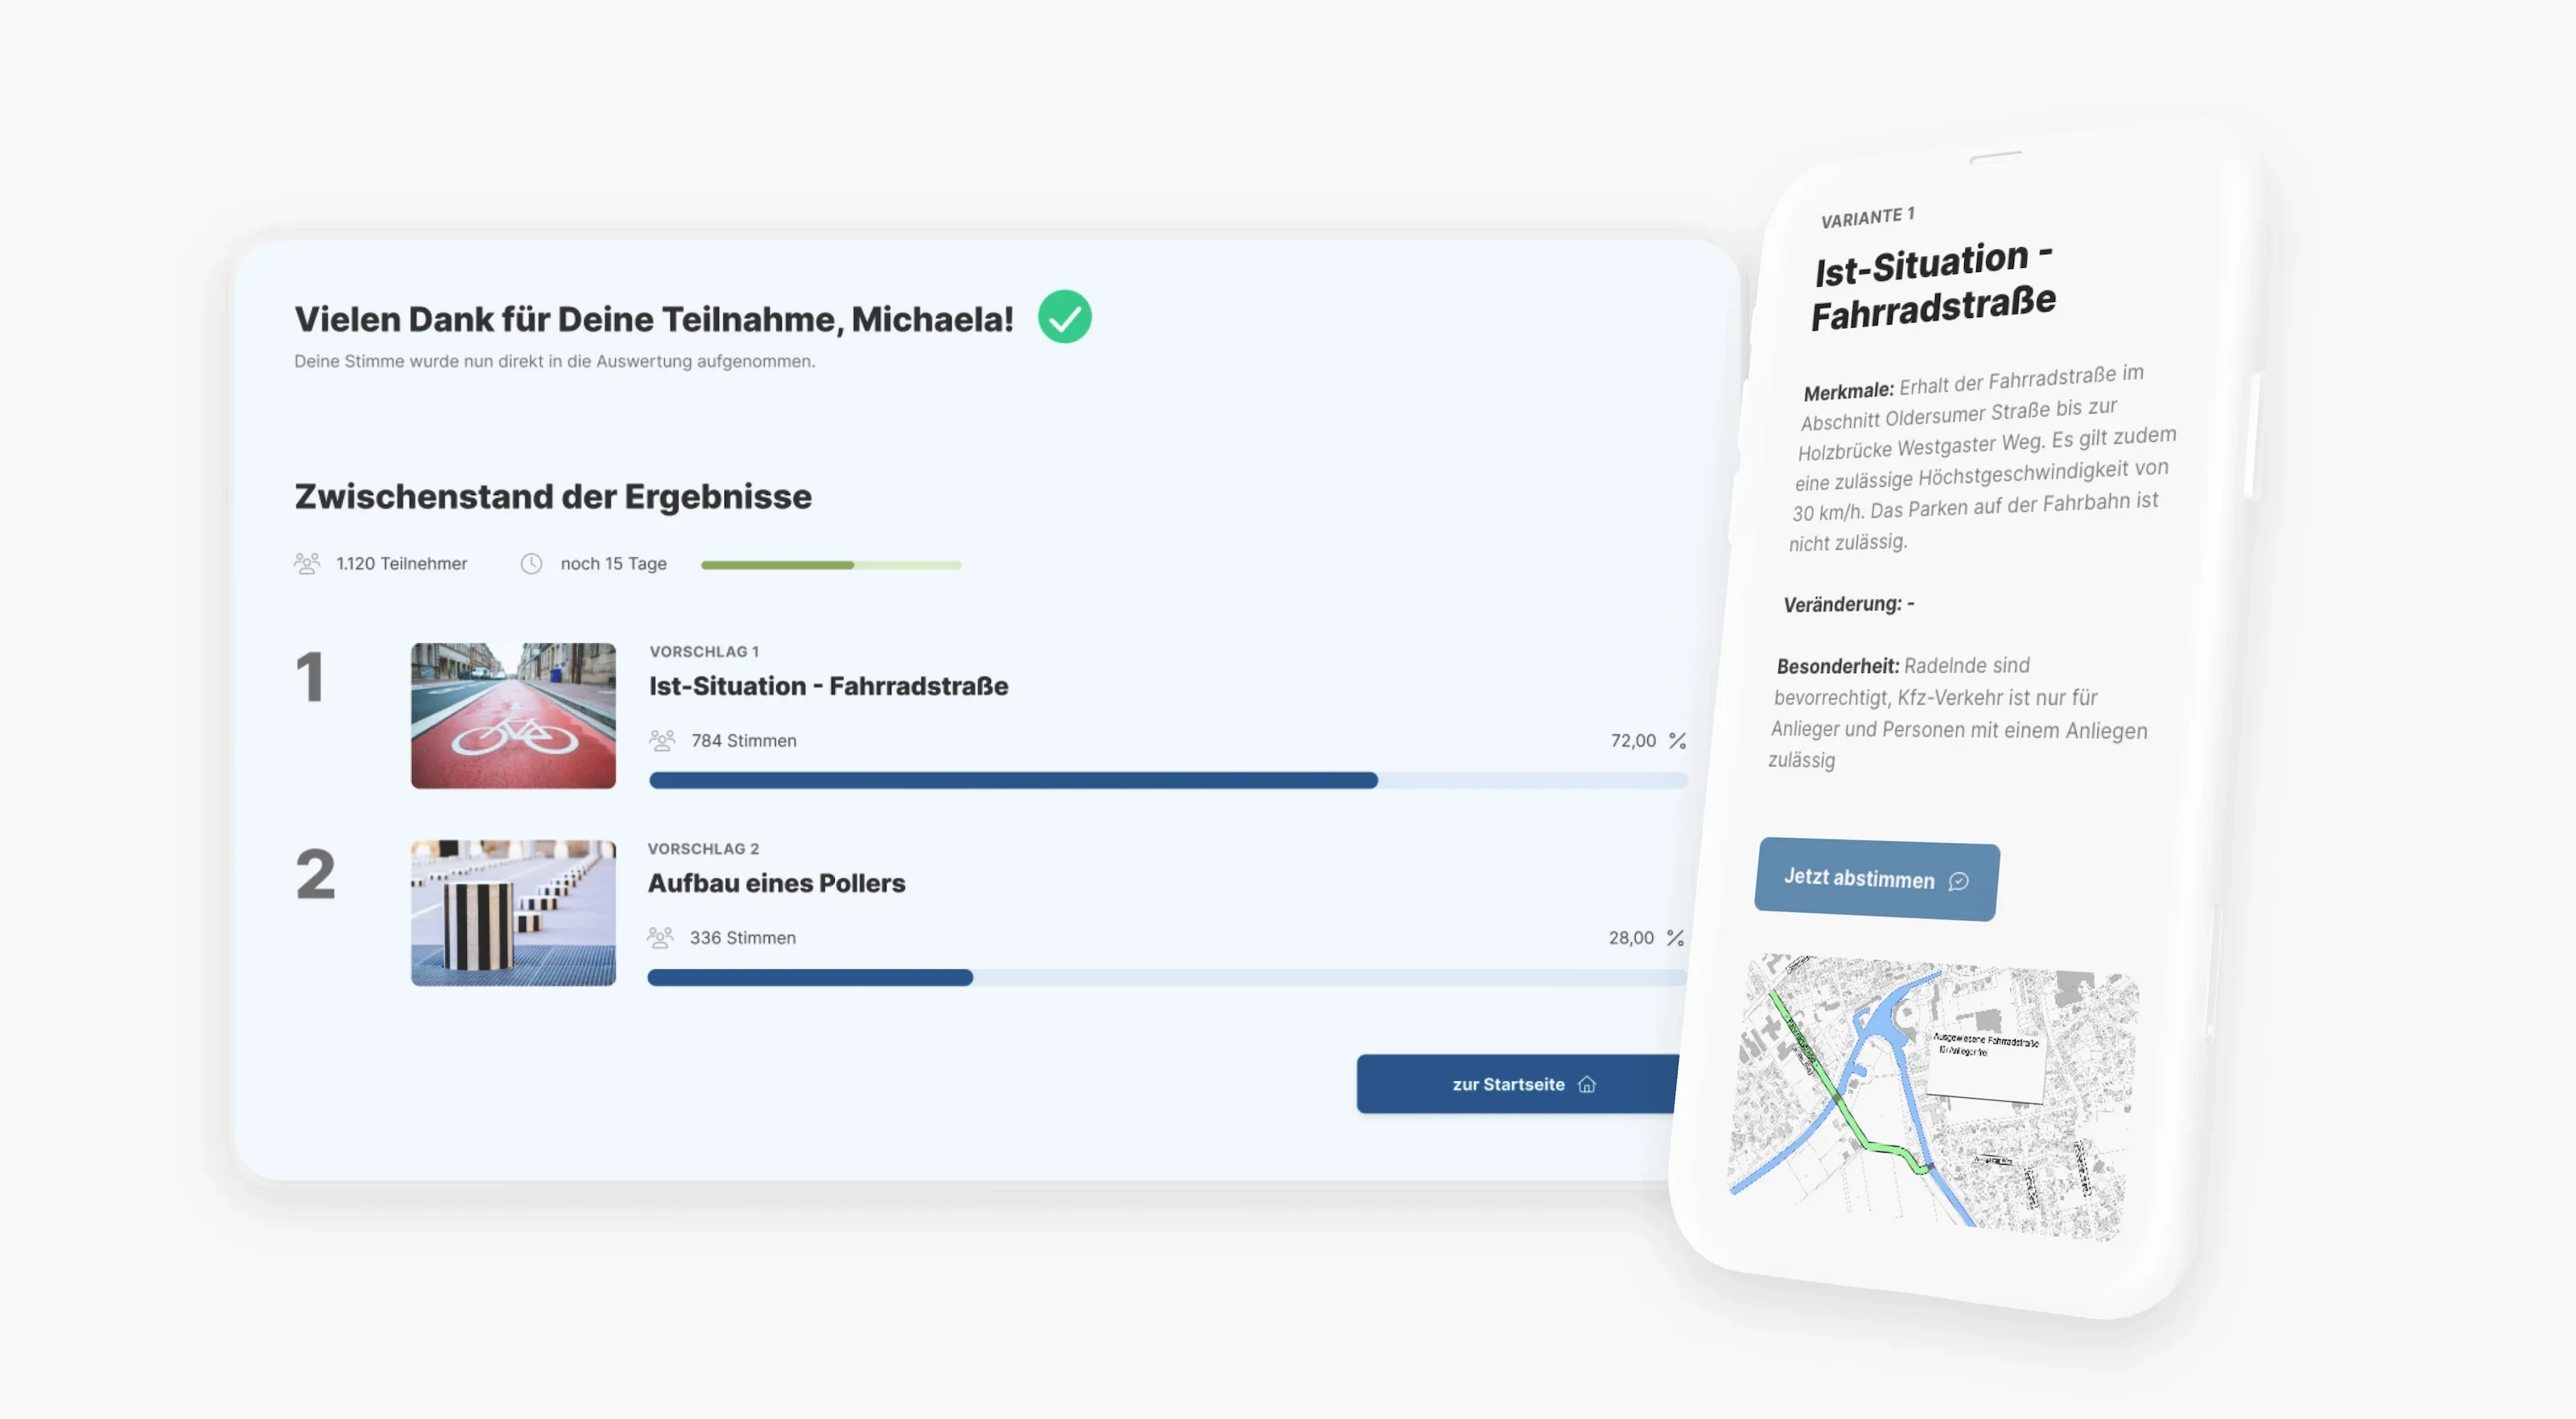The width and height of the screenshot is (2576, 1419).
Task: Click the percent icon next to 28,00
Action: [x=1675, y=937]
